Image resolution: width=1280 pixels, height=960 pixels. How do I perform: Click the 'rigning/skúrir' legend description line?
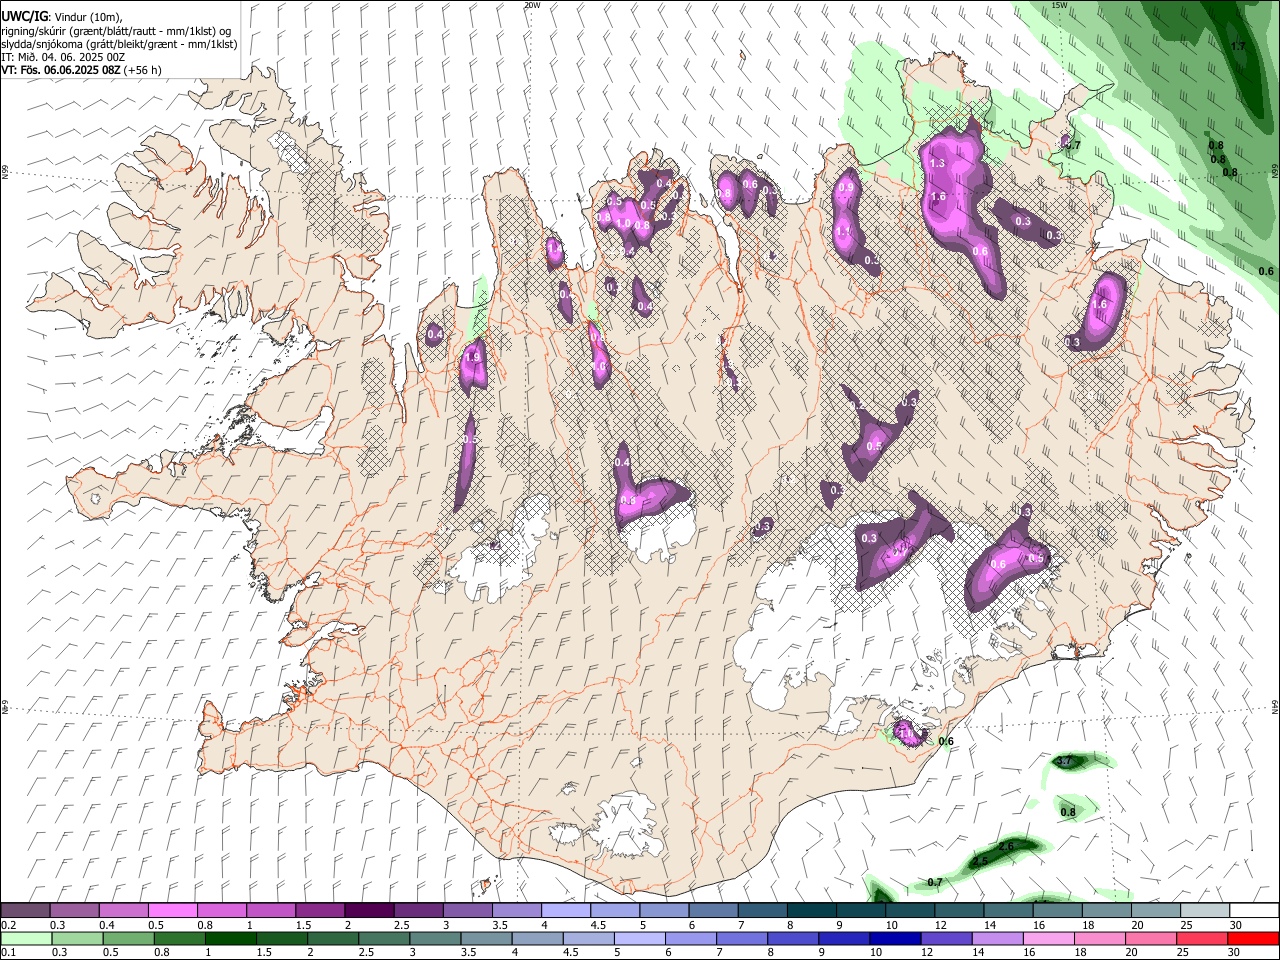pyautogui.click(x=116, y=31)
